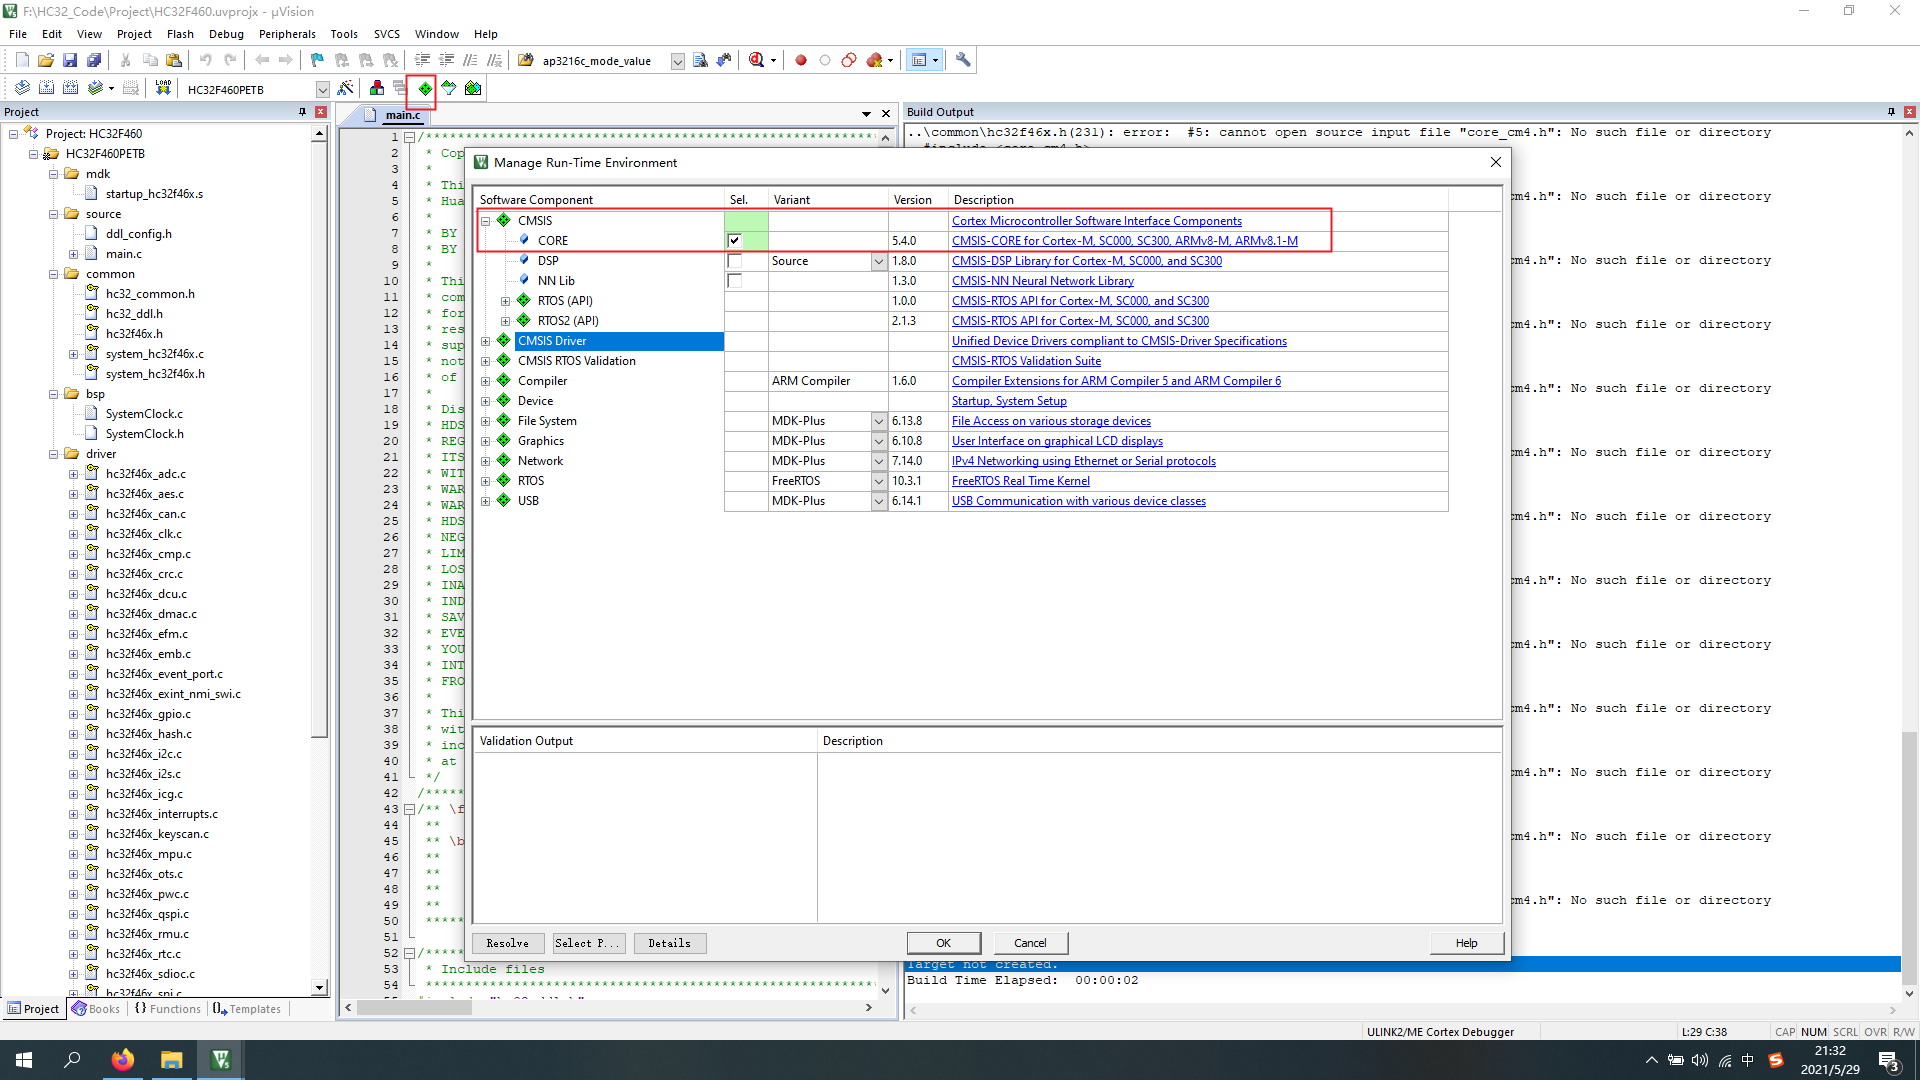Viewport: 1920px width, 1080px height.
Task: Click Insert breakpoint red dot icon
Action: 800,61
